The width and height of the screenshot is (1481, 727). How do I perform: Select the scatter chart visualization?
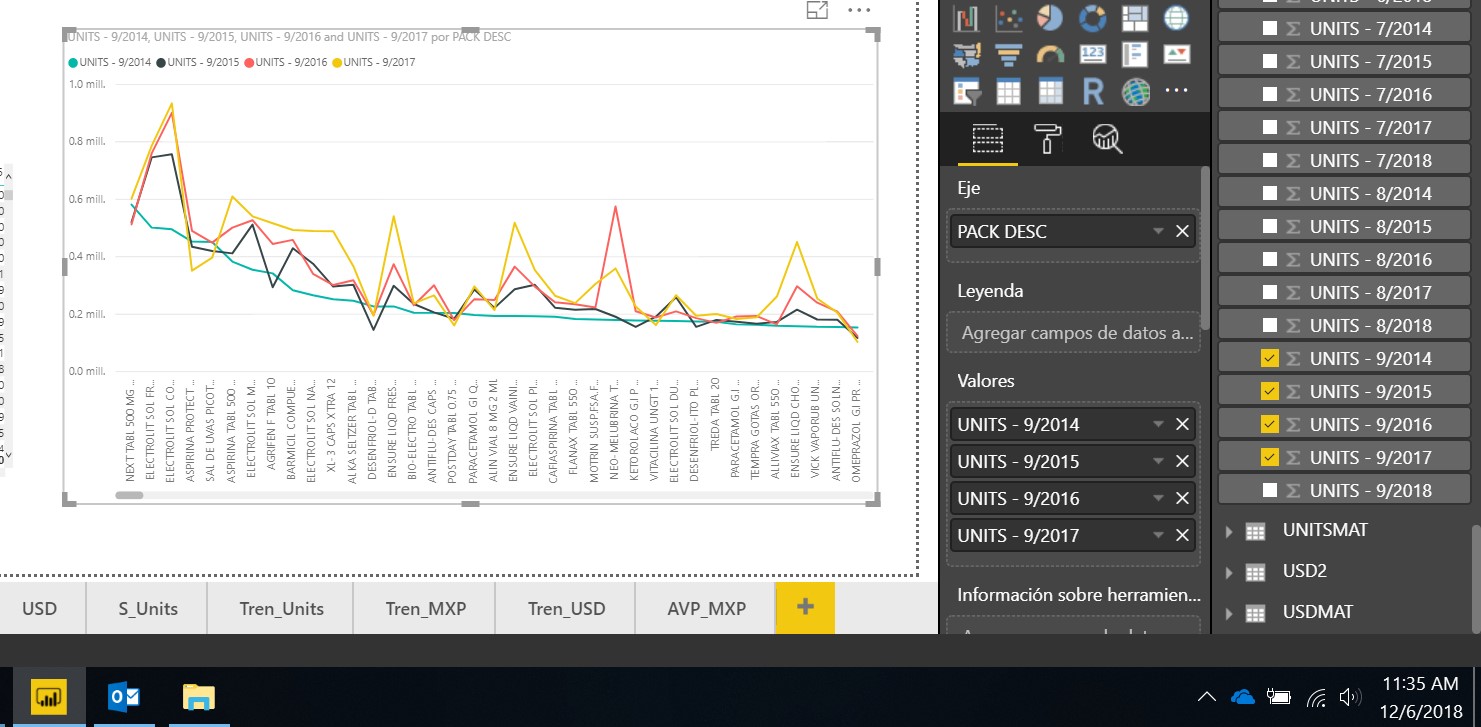(x=1009, y=18)
